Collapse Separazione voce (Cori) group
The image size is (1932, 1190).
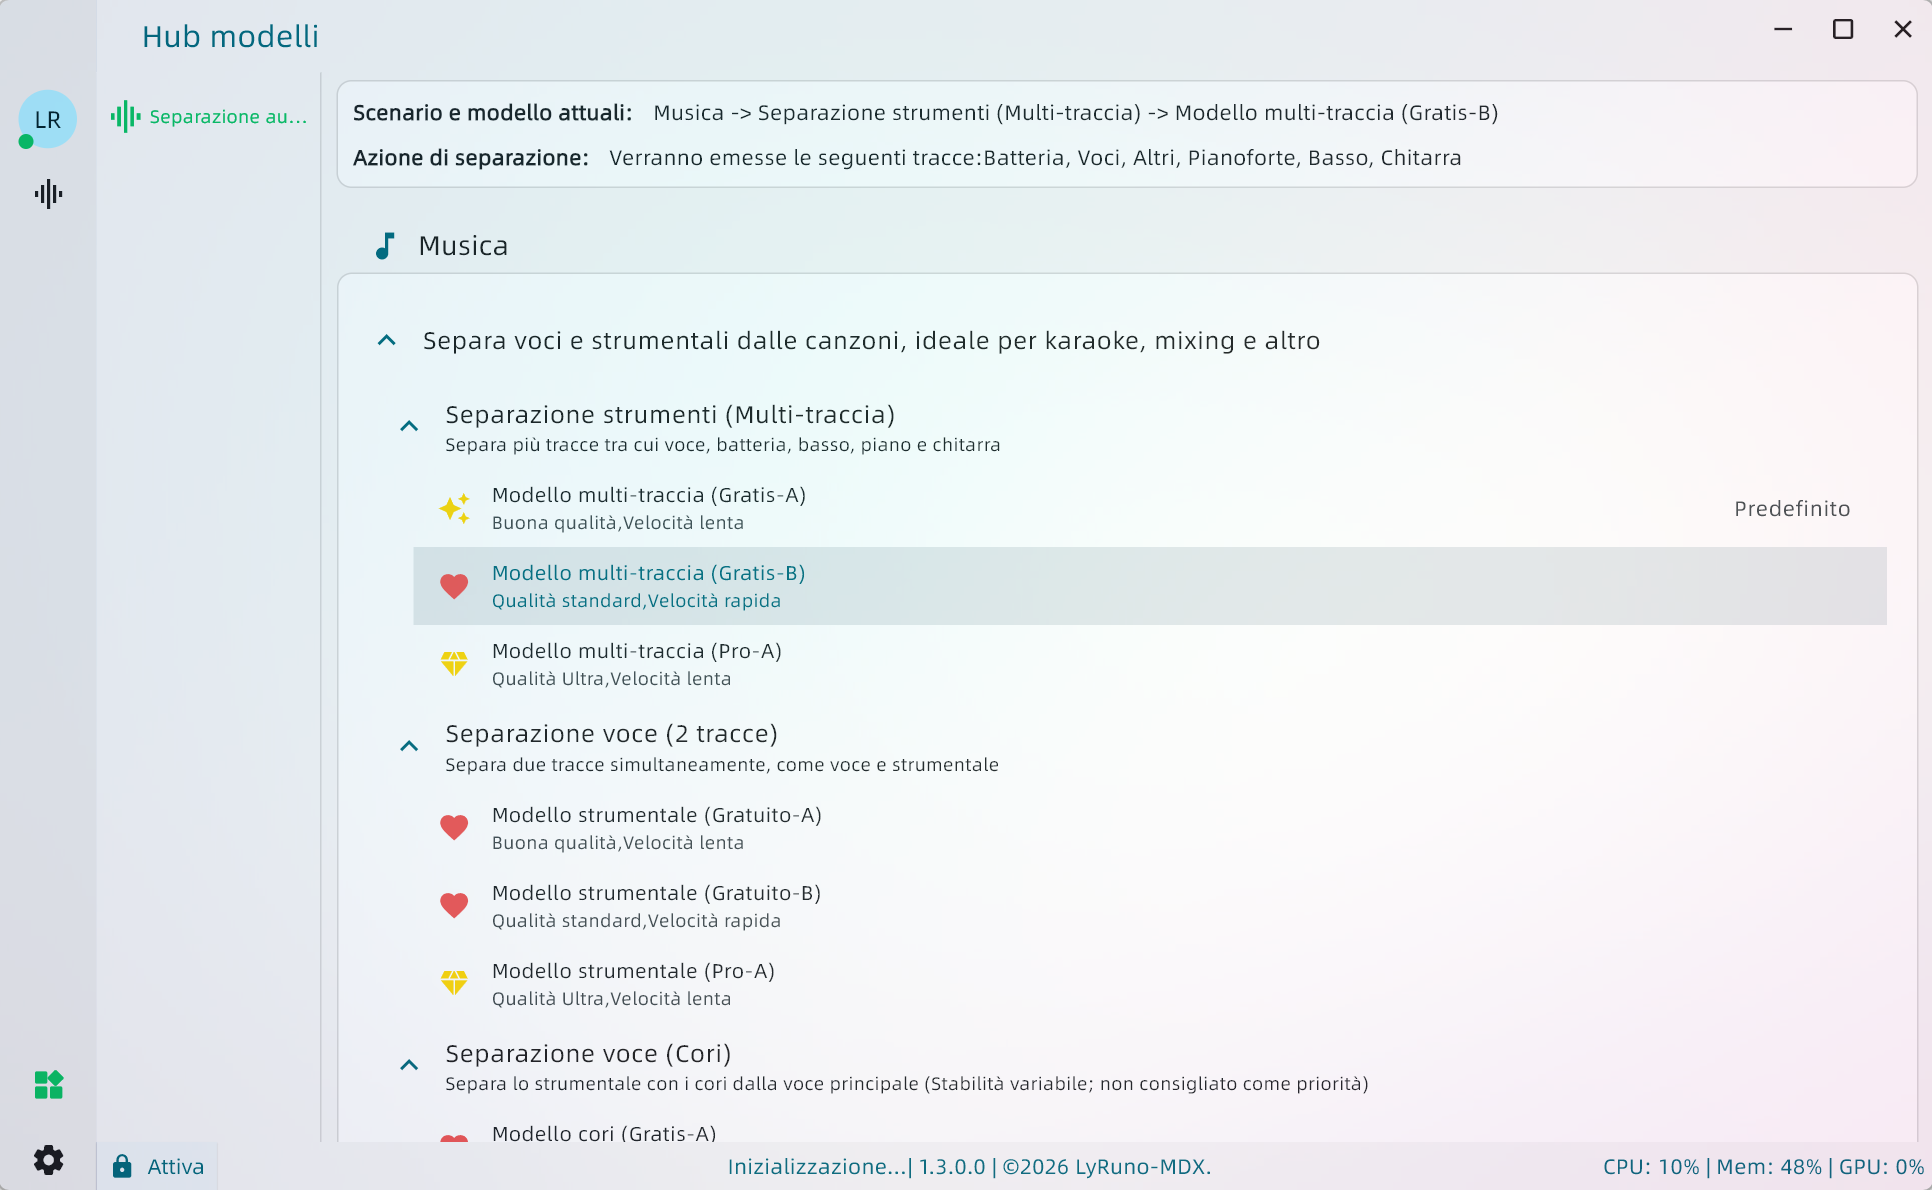[409, 1066]
